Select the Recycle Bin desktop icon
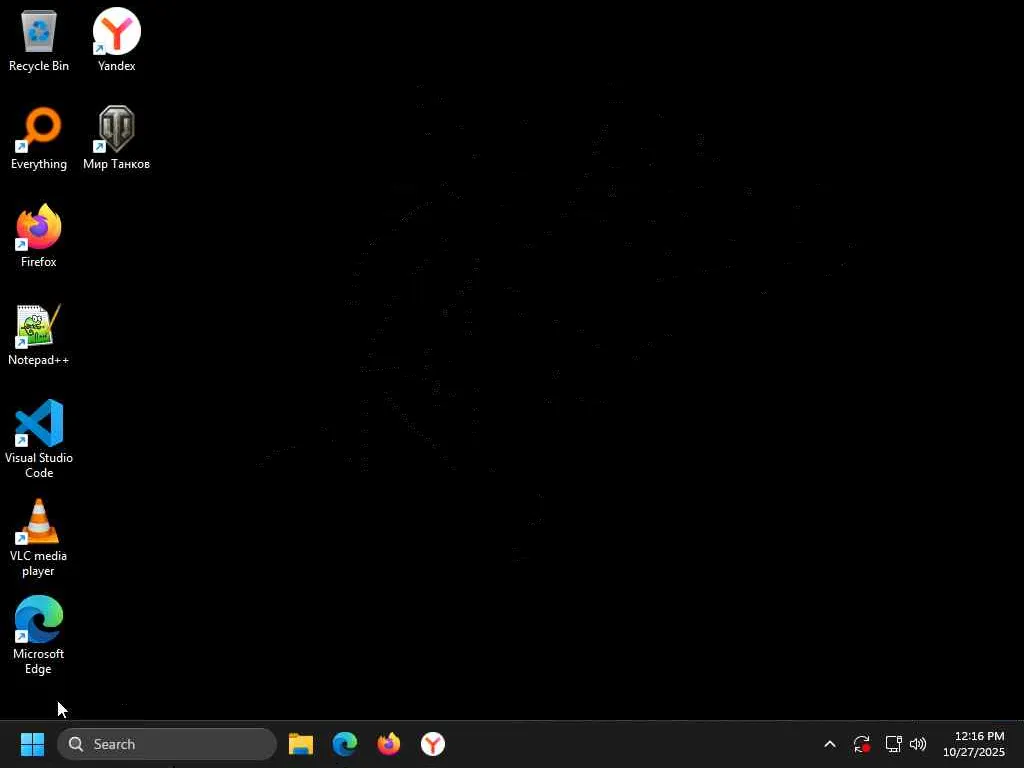 click(x=39, y=40)
